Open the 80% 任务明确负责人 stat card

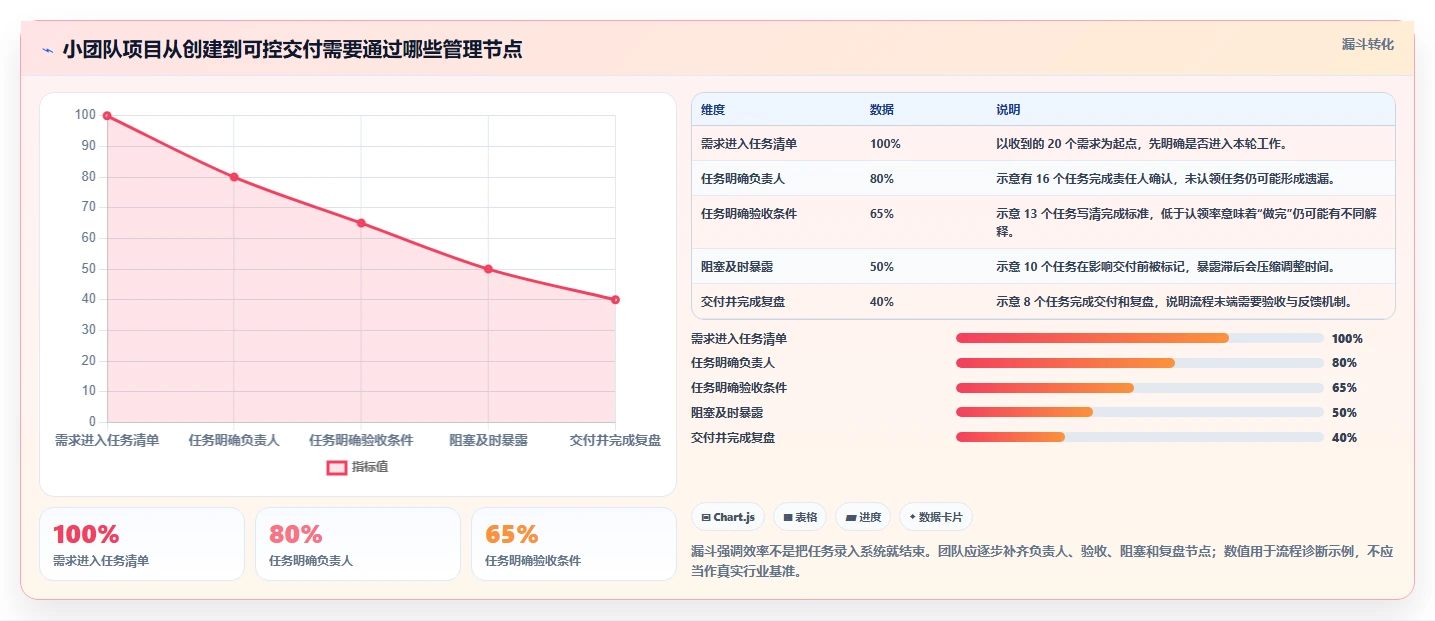358,544
